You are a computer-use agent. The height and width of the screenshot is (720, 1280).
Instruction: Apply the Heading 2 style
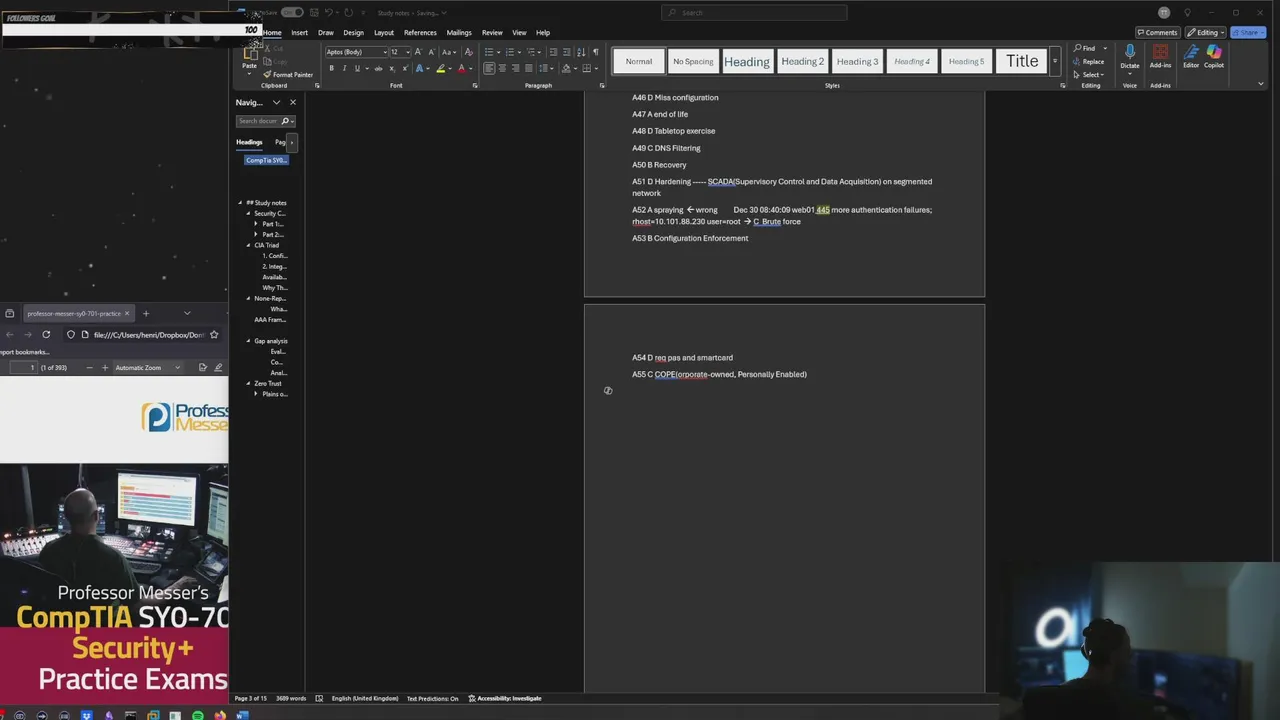click(x=803, y=61)
